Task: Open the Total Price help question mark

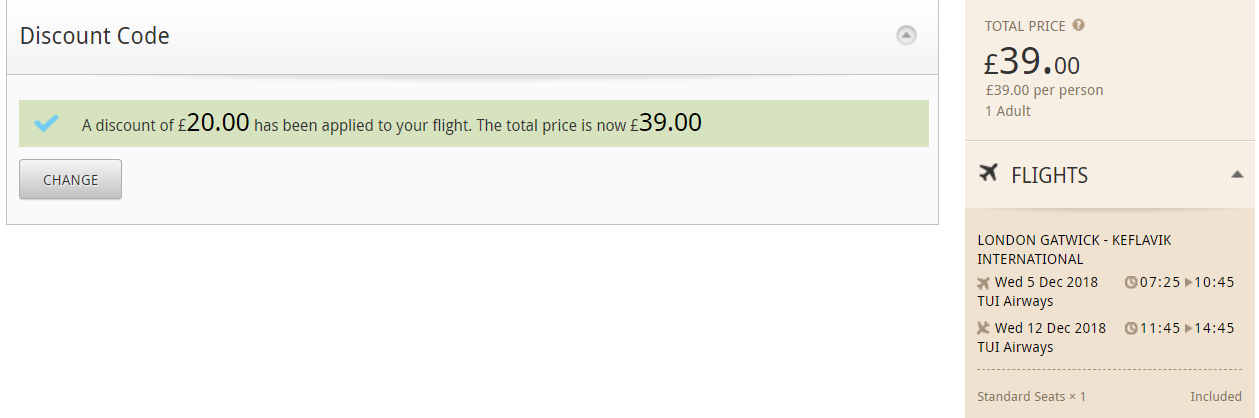Action: coord(1079,25)
